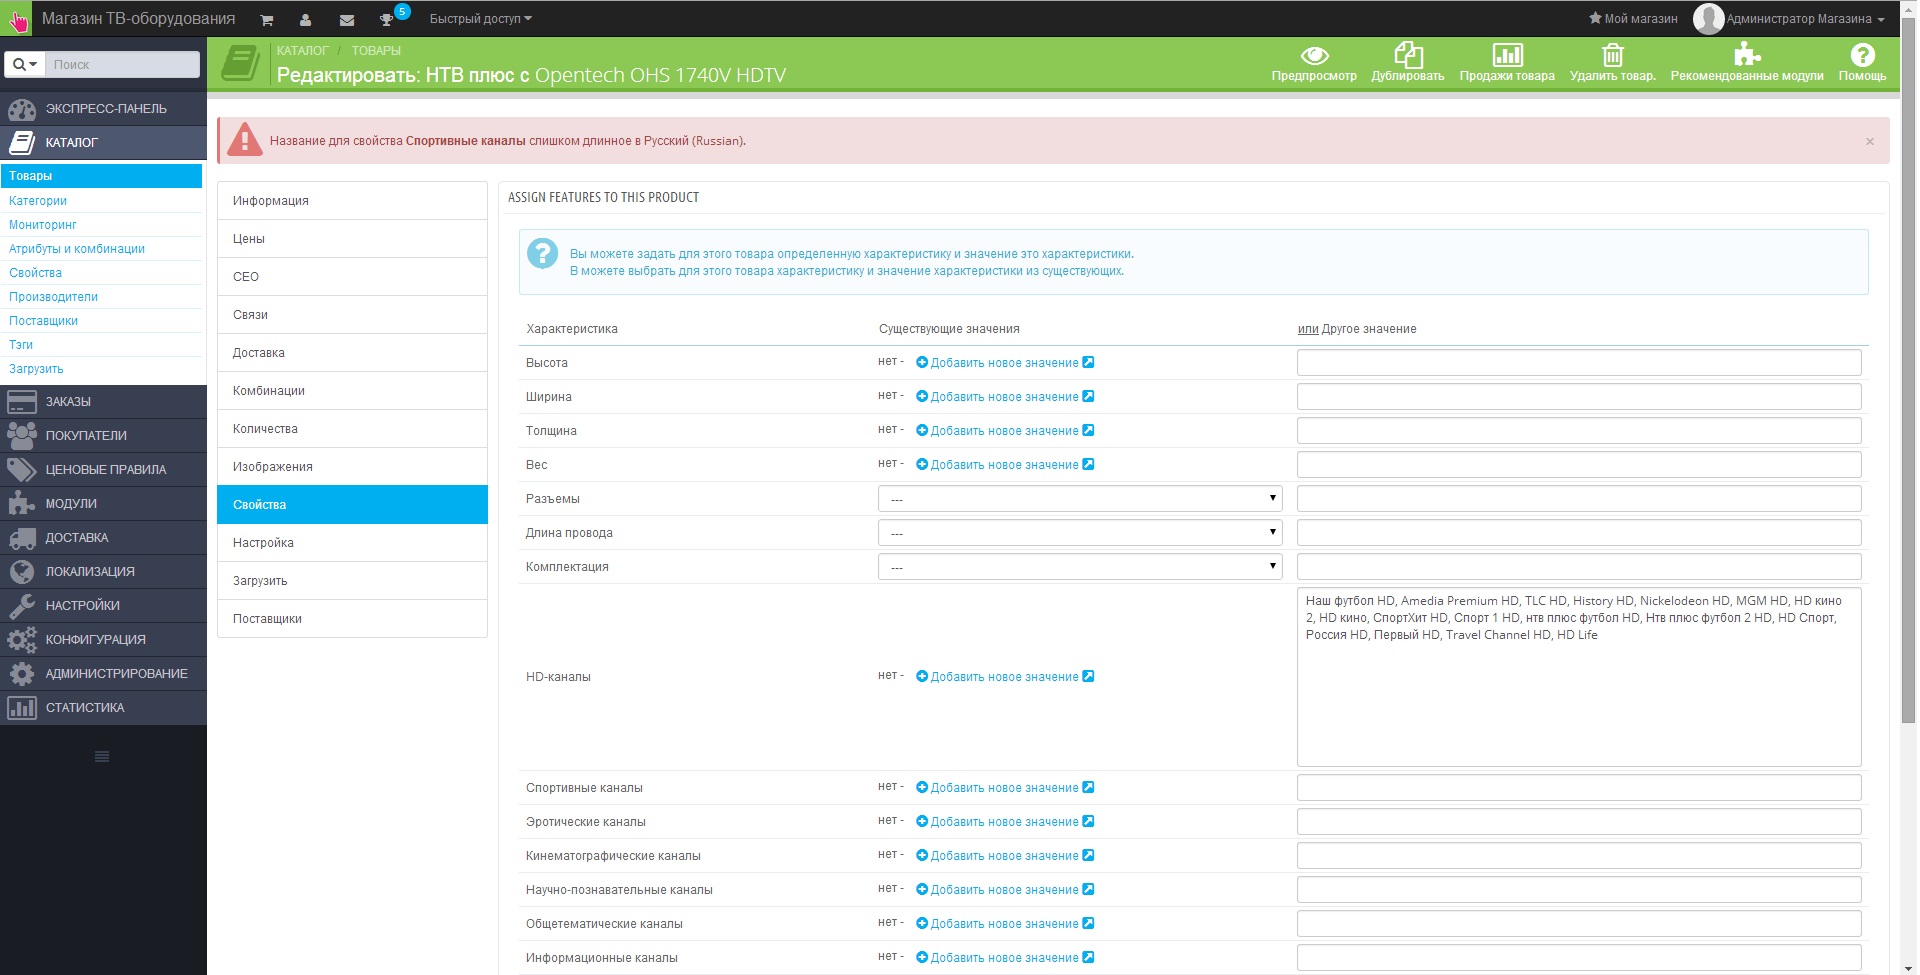Expand the Длина провода dropdown
Image resolution: width=1920 pixels, height=975 pixels.
point(1080,532)
